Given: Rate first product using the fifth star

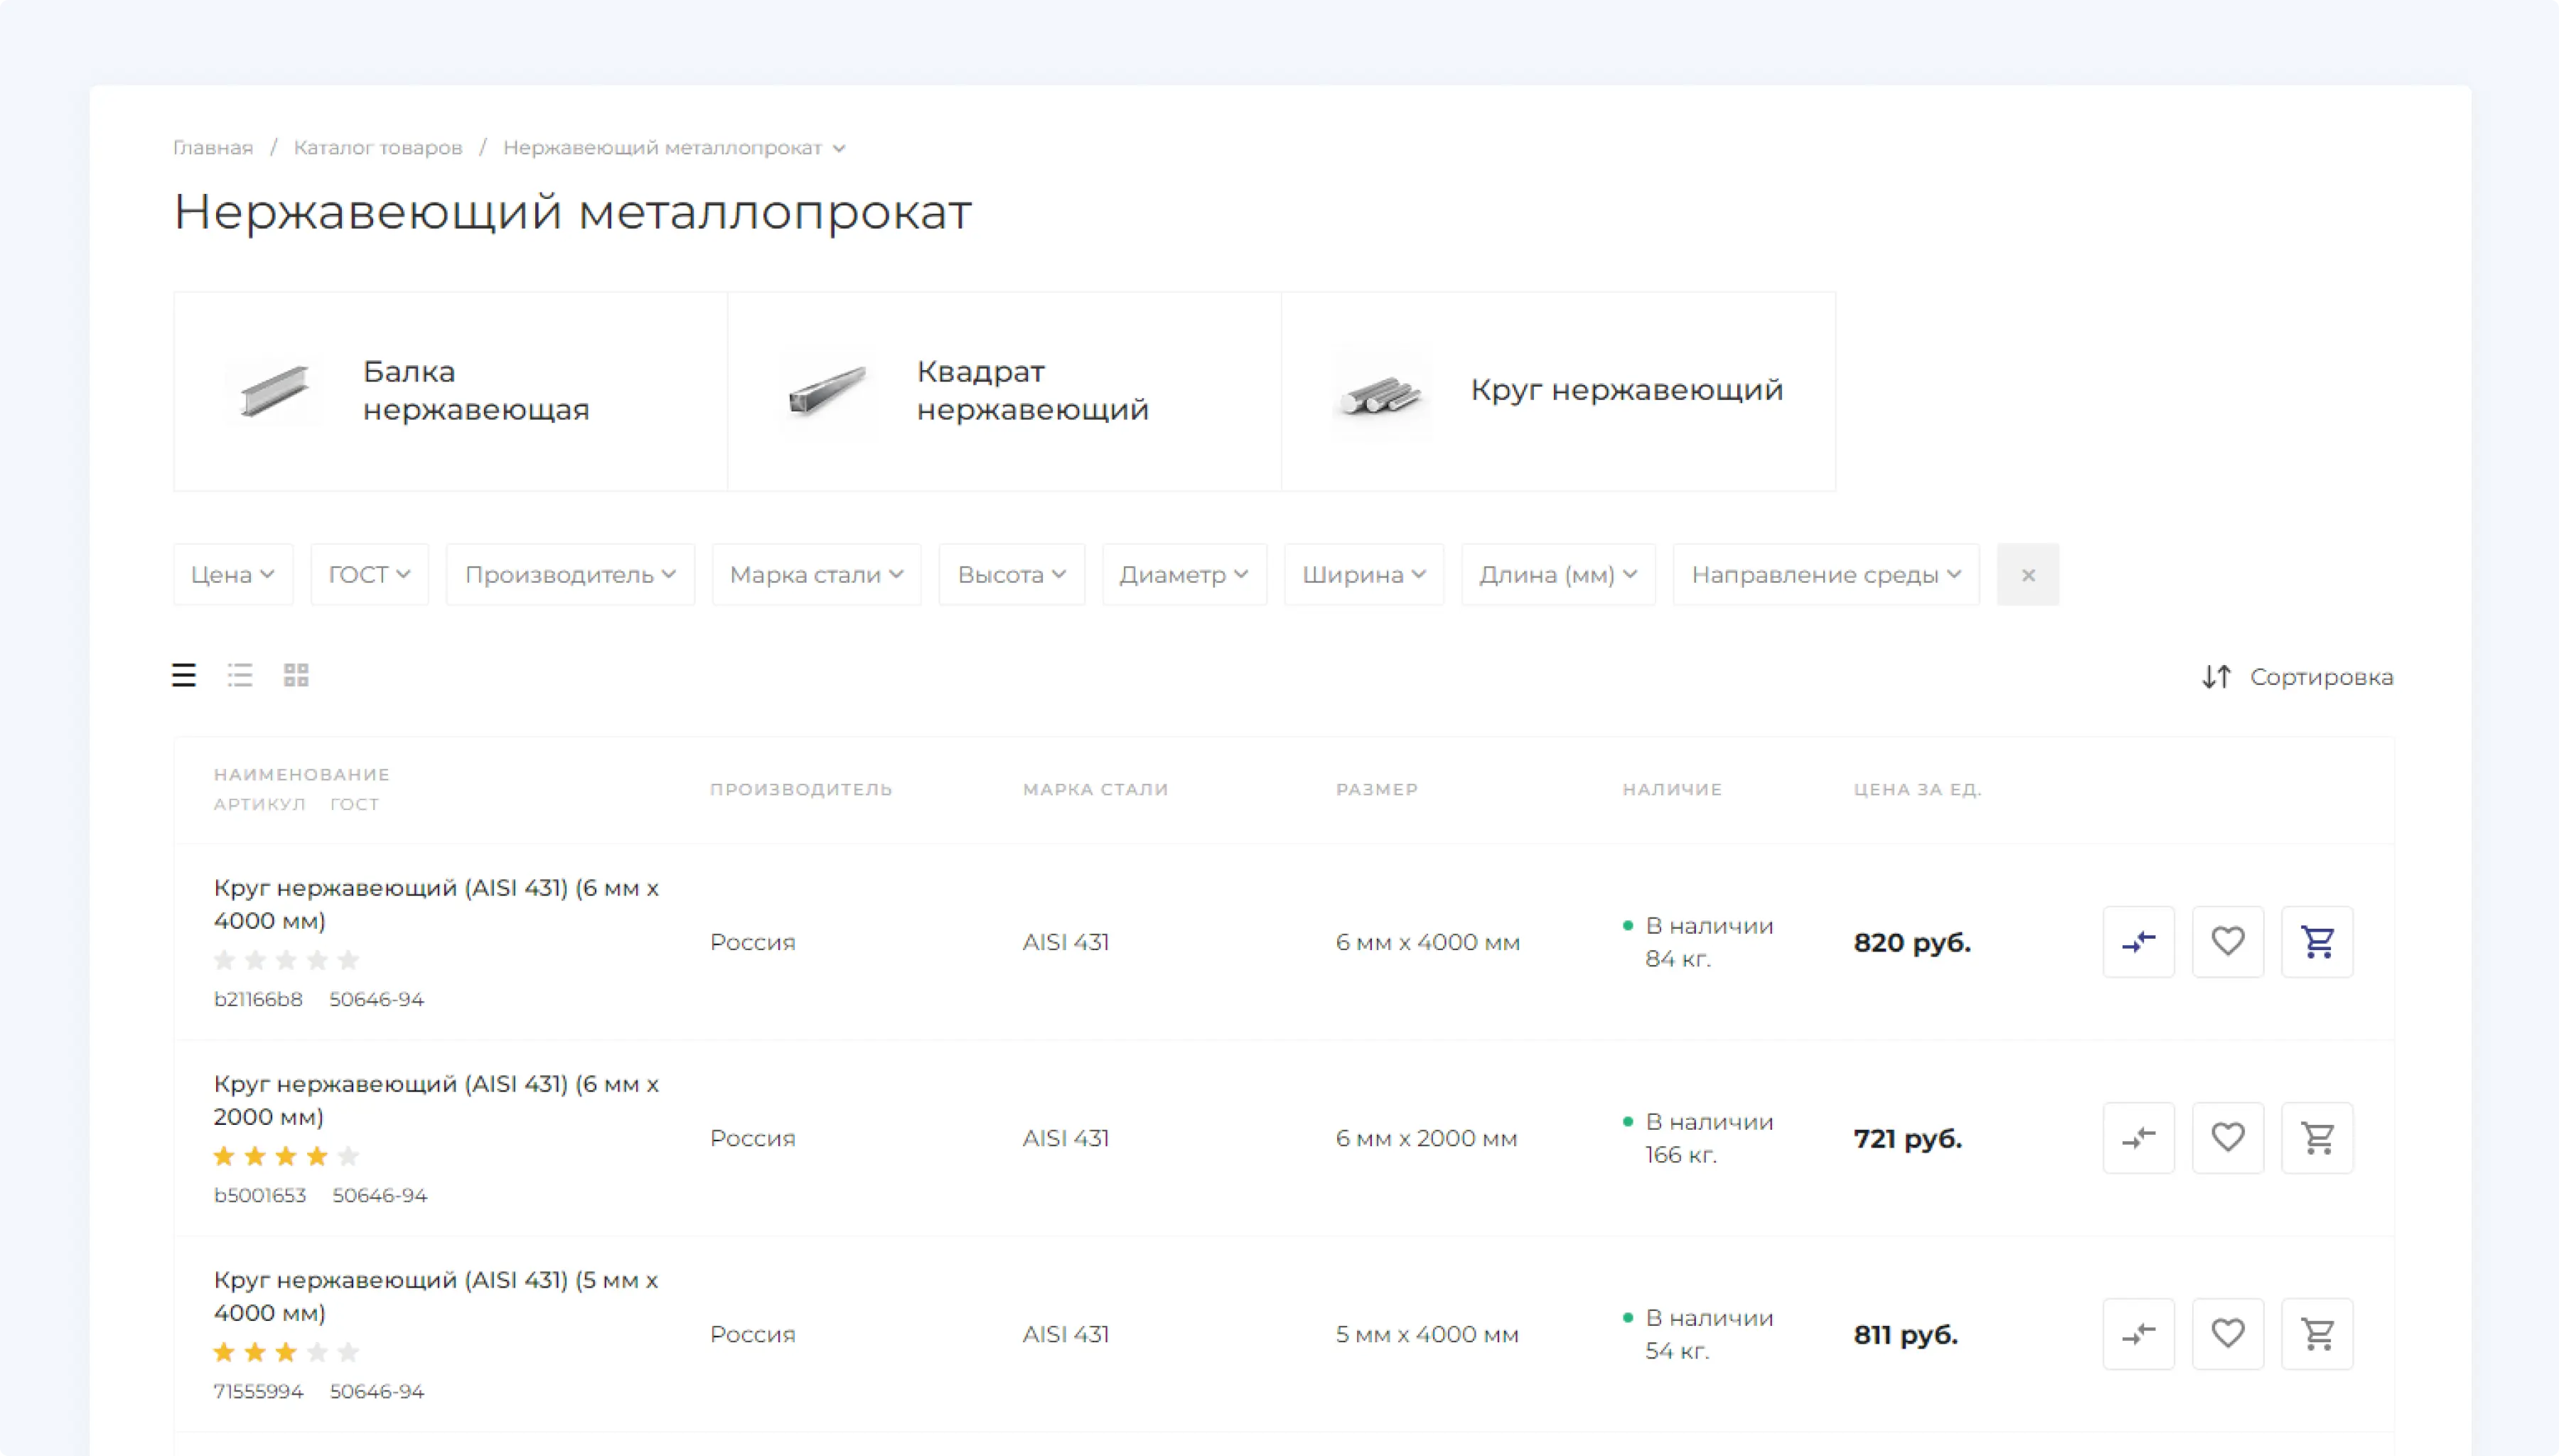Looking at the screenshot, I should coord(348,960).
